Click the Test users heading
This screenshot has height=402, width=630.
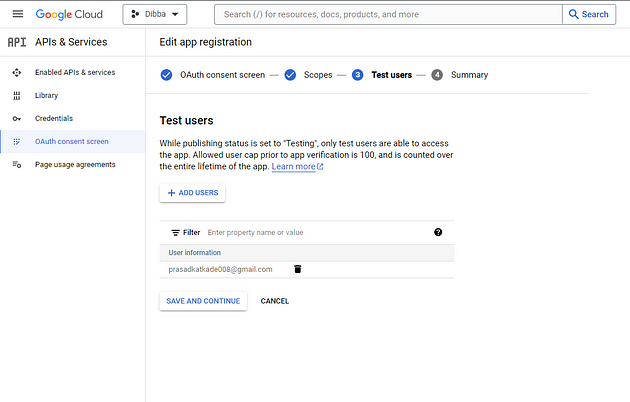click(x=186, y=120)
